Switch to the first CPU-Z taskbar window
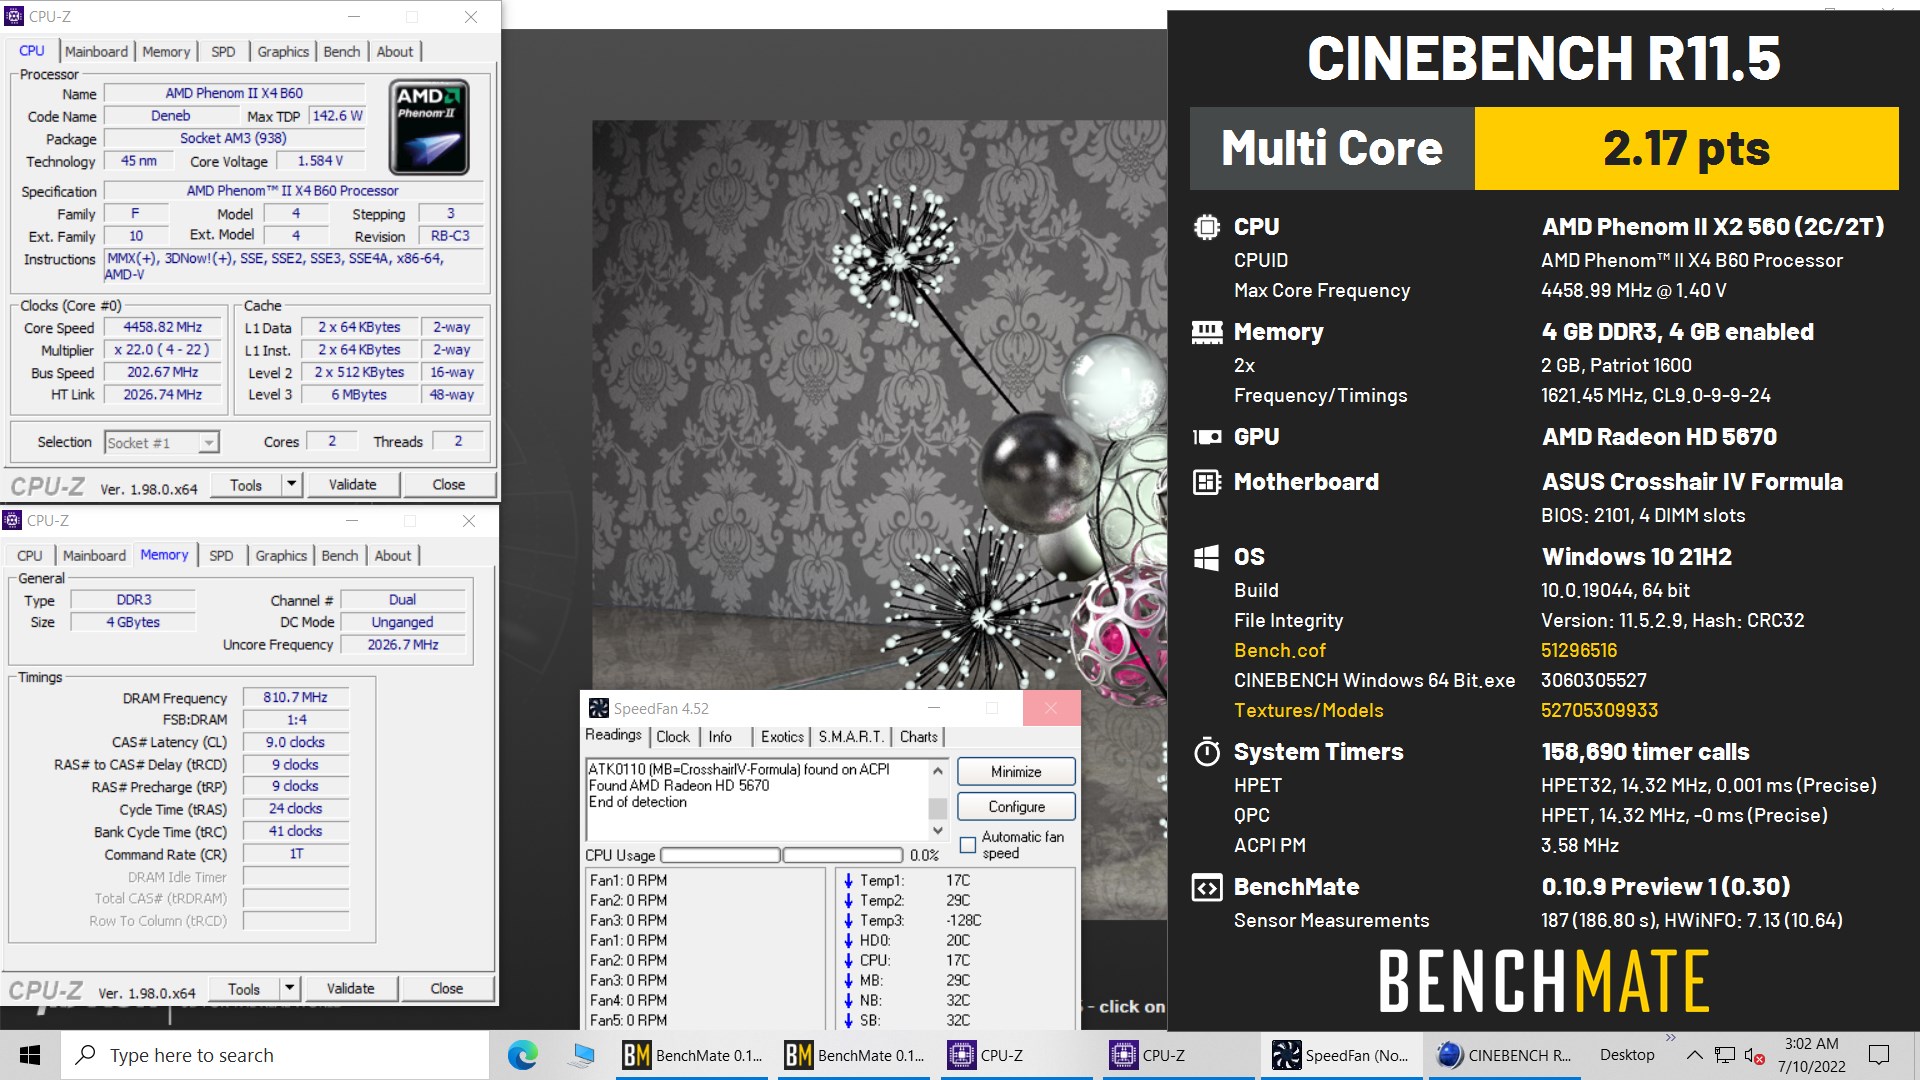Screen dimensions: 1920x1080 click(x=1016, y=1055)
